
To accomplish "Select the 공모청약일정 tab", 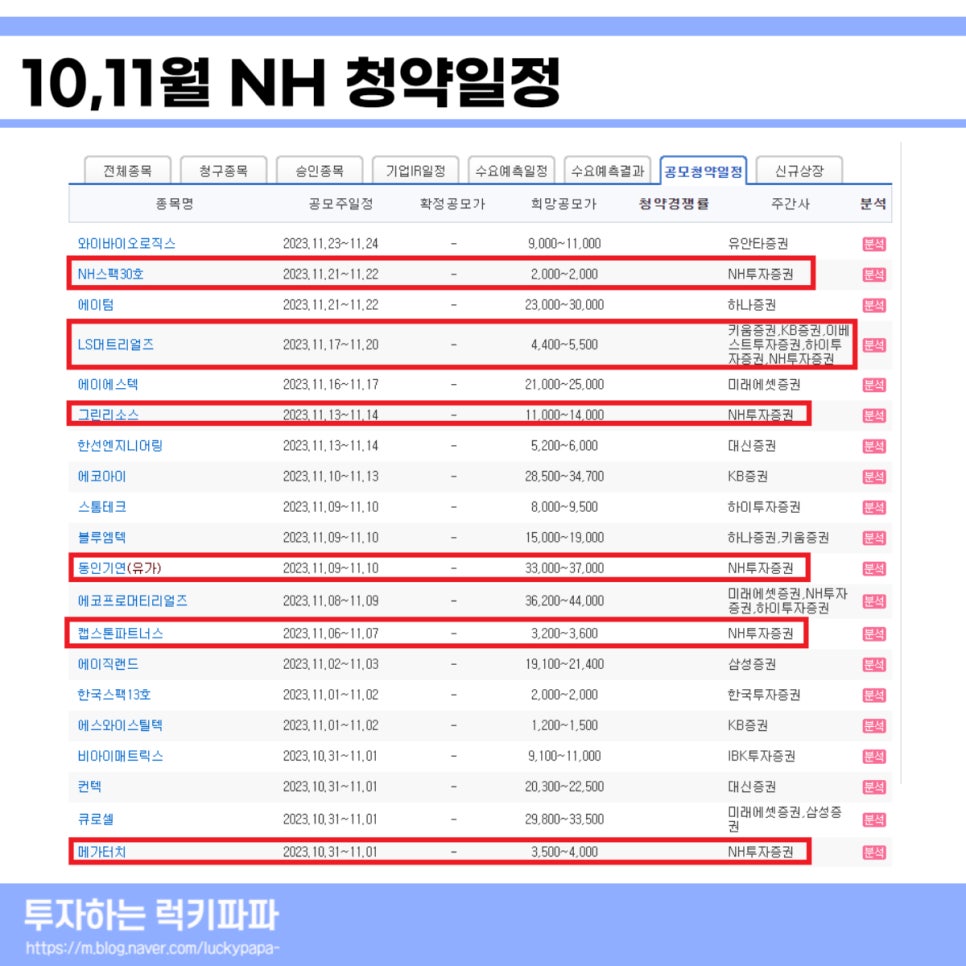I will click(x=704, y=171).
